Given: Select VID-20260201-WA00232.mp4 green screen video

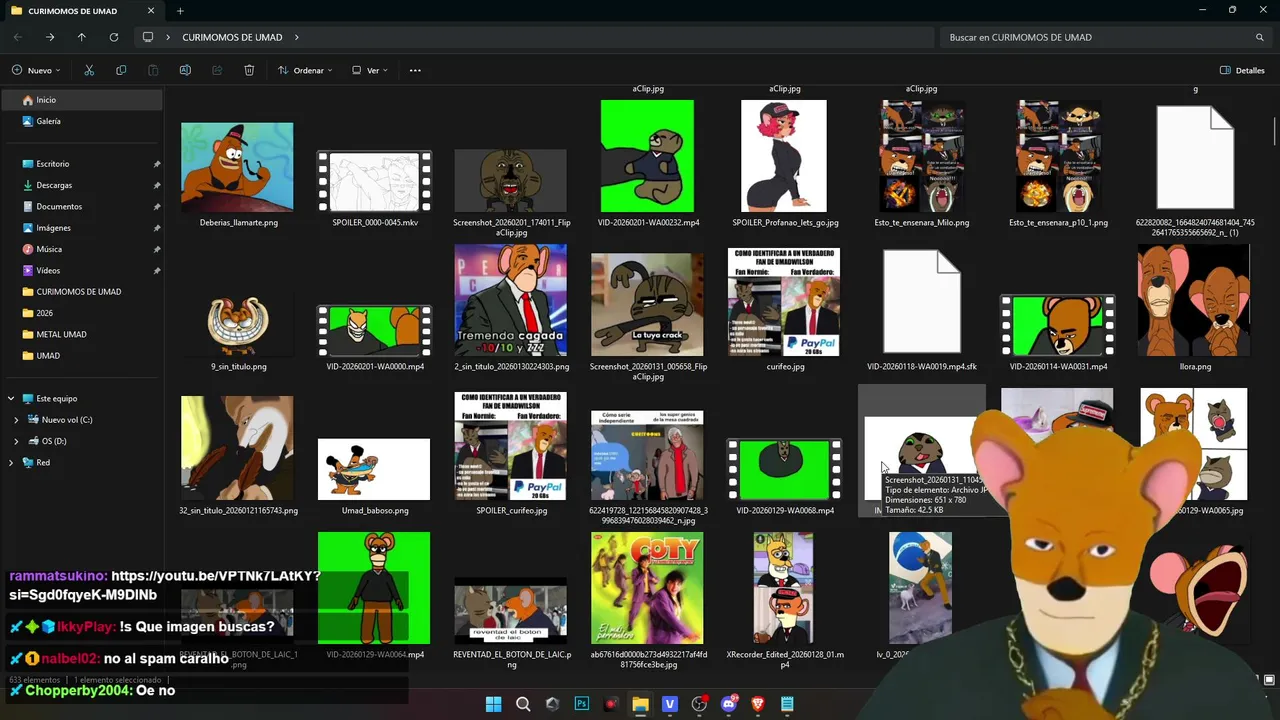Looking at the screenshot, I should 647,156.
